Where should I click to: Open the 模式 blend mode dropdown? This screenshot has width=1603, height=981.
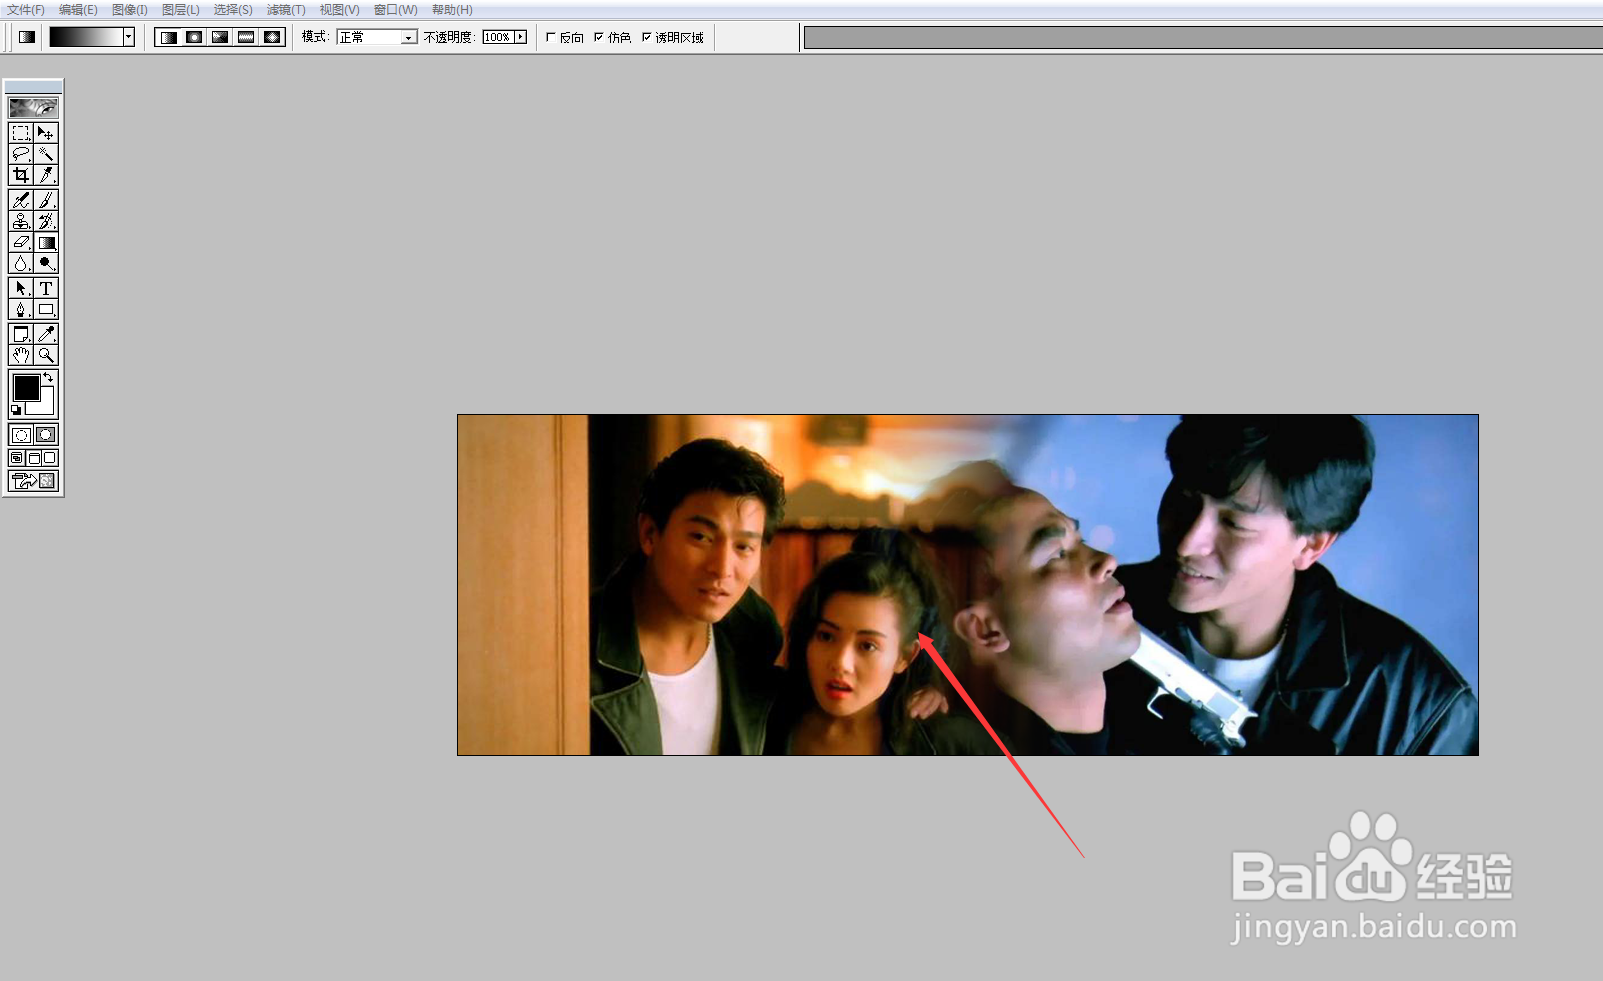(x=377, y=37)
